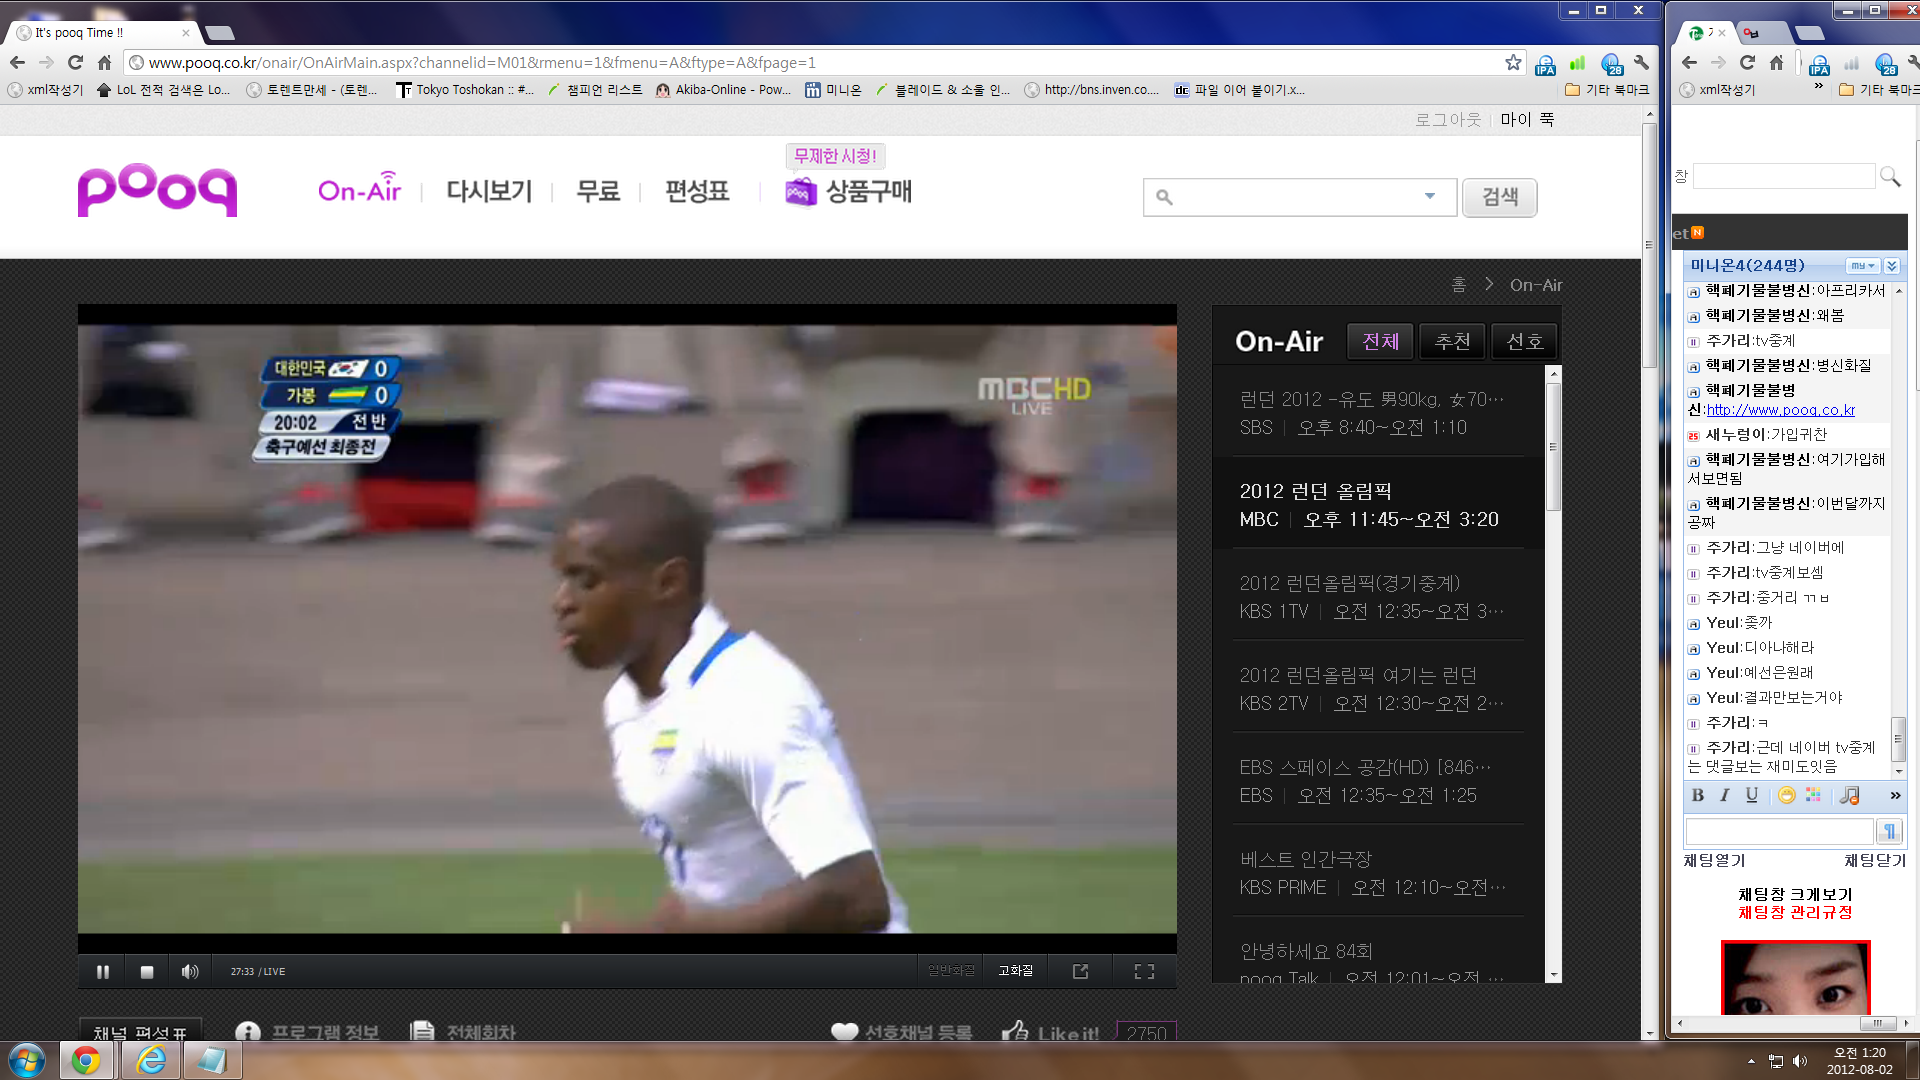Screen dimensions: 1920x1080
Task: Click the 검색 search button
Action: pyautogui.click(x=1499, y=197)
